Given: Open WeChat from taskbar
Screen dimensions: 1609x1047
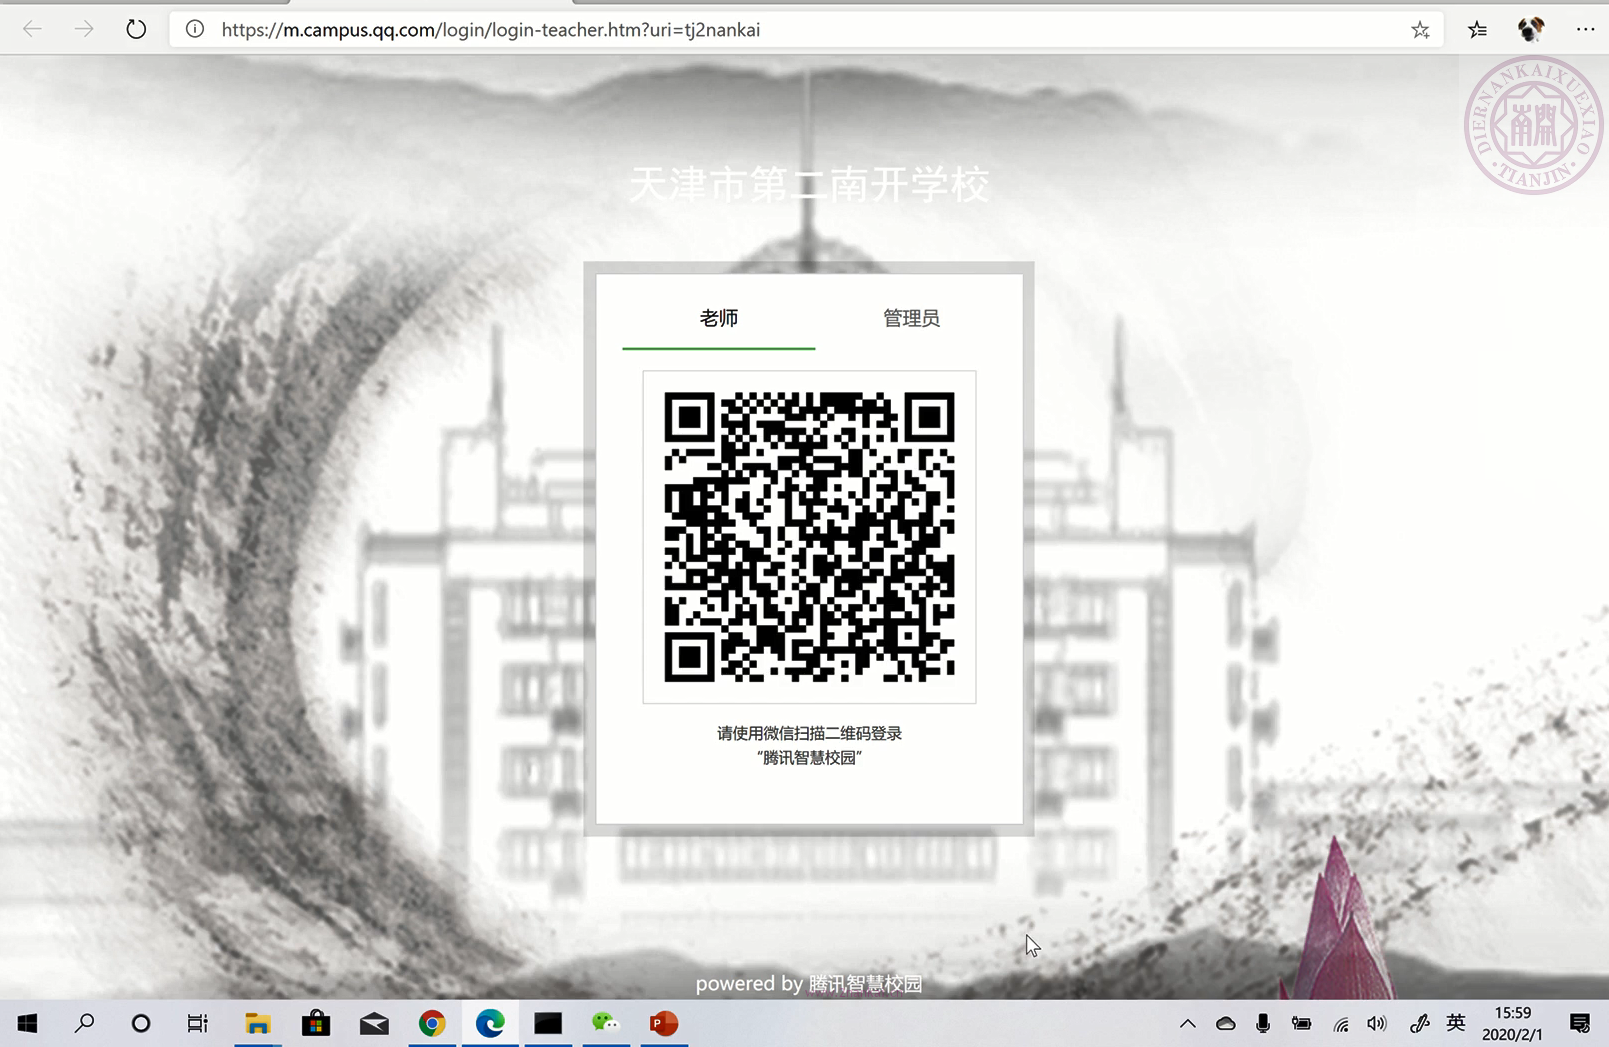Looking at the screenshot, I should point(606,1023).
